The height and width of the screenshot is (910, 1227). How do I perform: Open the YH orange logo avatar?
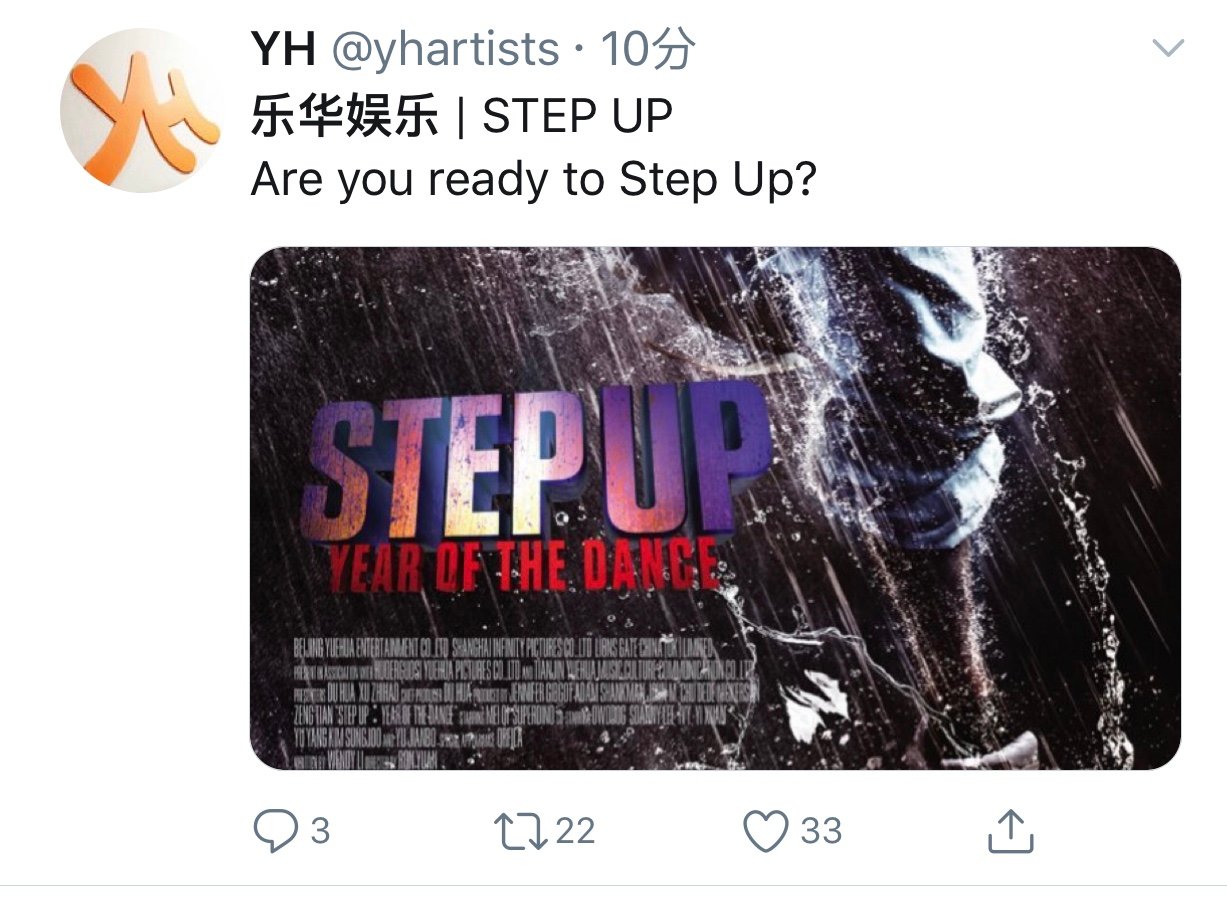(x=140, y=110)
